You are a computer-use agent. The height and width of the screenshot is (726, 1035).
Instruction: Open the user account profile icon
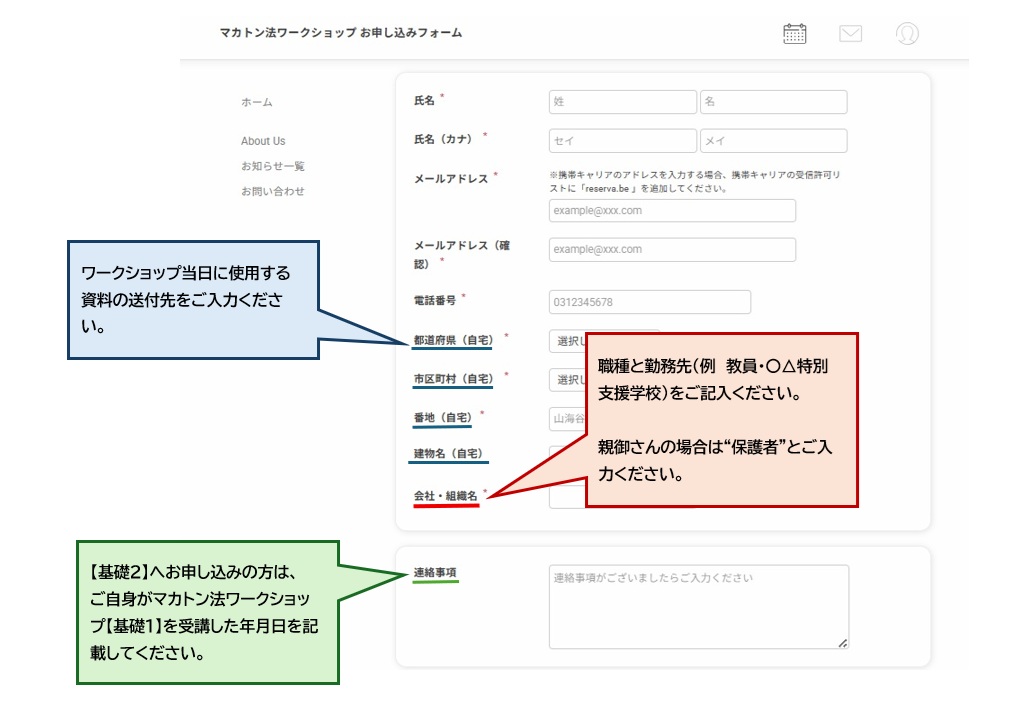907,34
